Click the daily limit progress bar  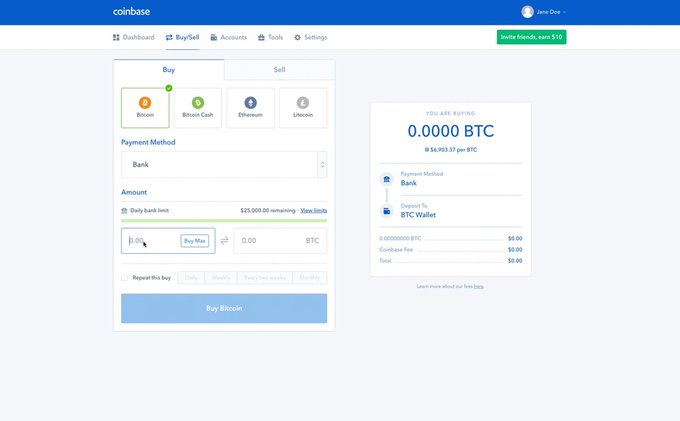pos(224,221)
